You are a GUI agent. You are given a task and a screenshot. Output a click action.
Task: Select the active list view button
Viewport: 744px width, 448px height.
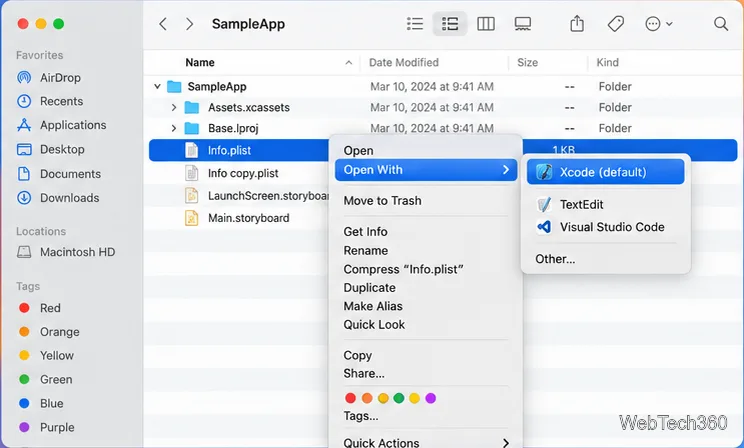point(449,24)
